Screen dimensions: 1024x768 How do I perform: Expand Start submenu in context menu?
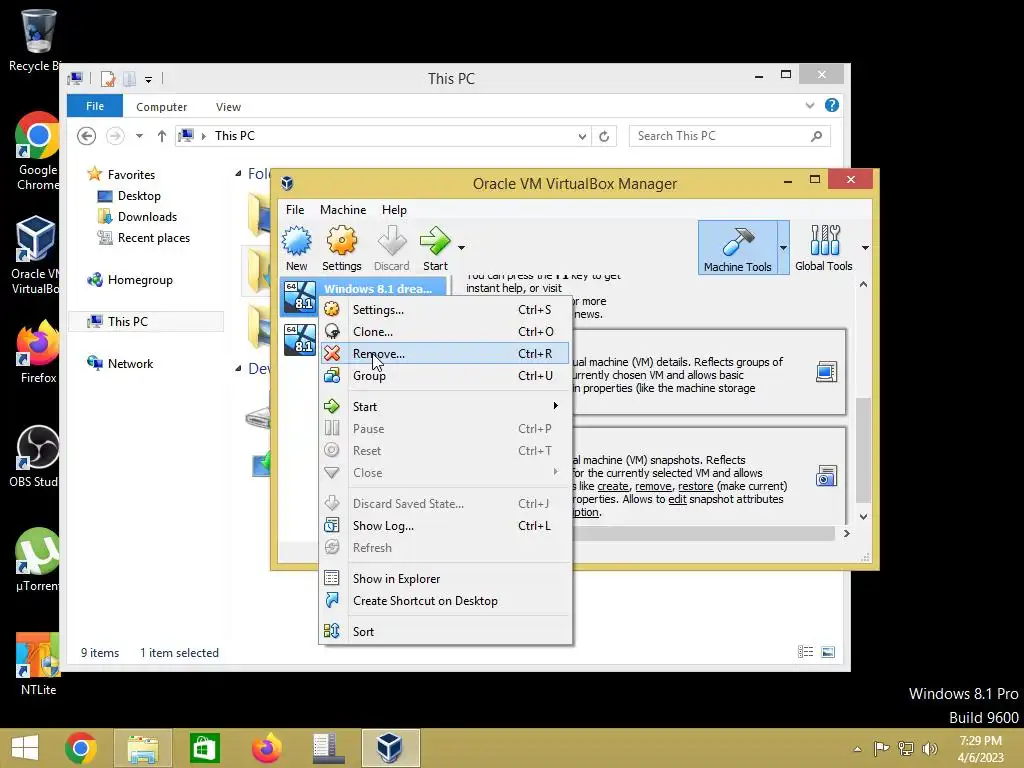[445, 406]
